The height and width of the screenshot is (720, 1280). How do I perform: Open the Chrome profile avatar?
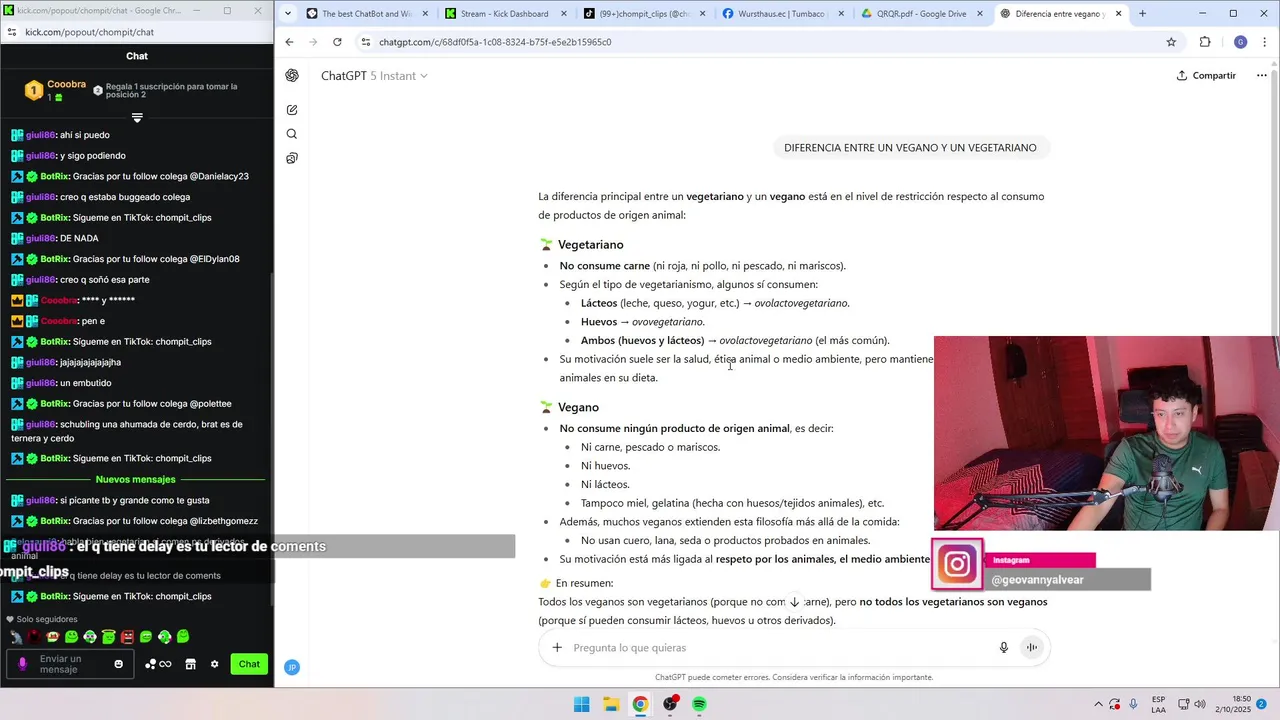[1240, 42]
